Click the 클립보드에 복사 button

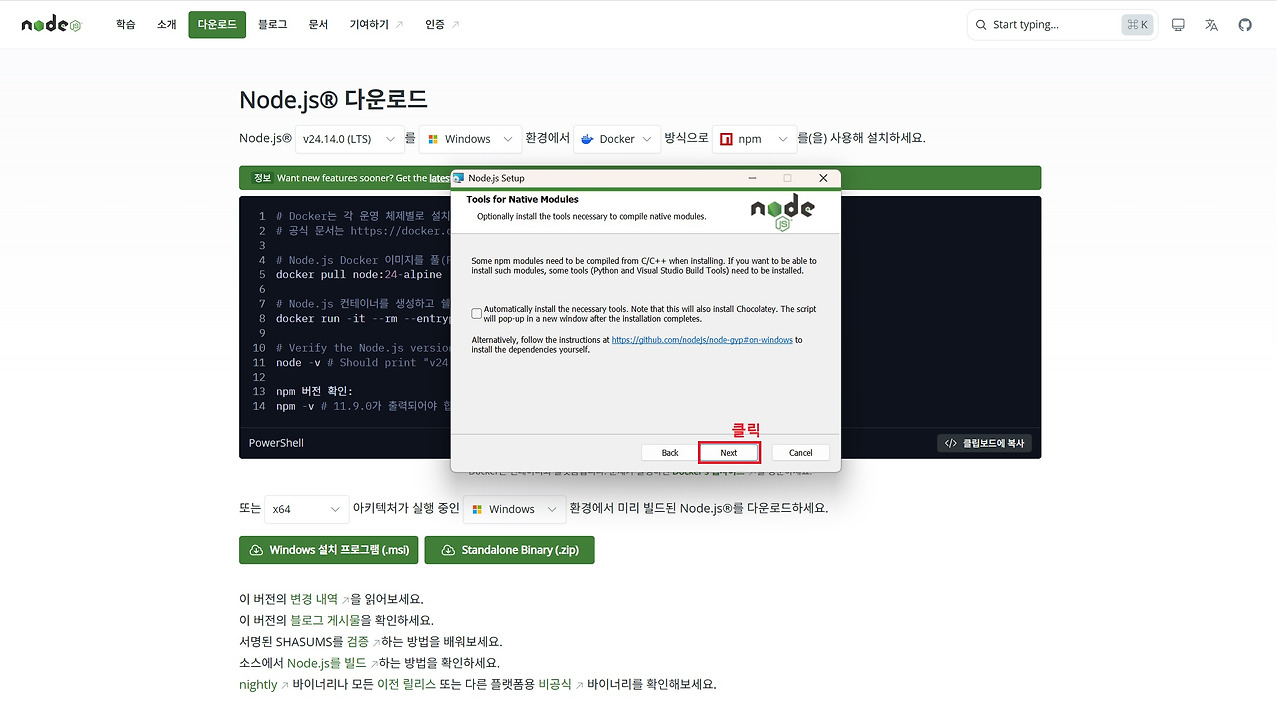point(984,443)
